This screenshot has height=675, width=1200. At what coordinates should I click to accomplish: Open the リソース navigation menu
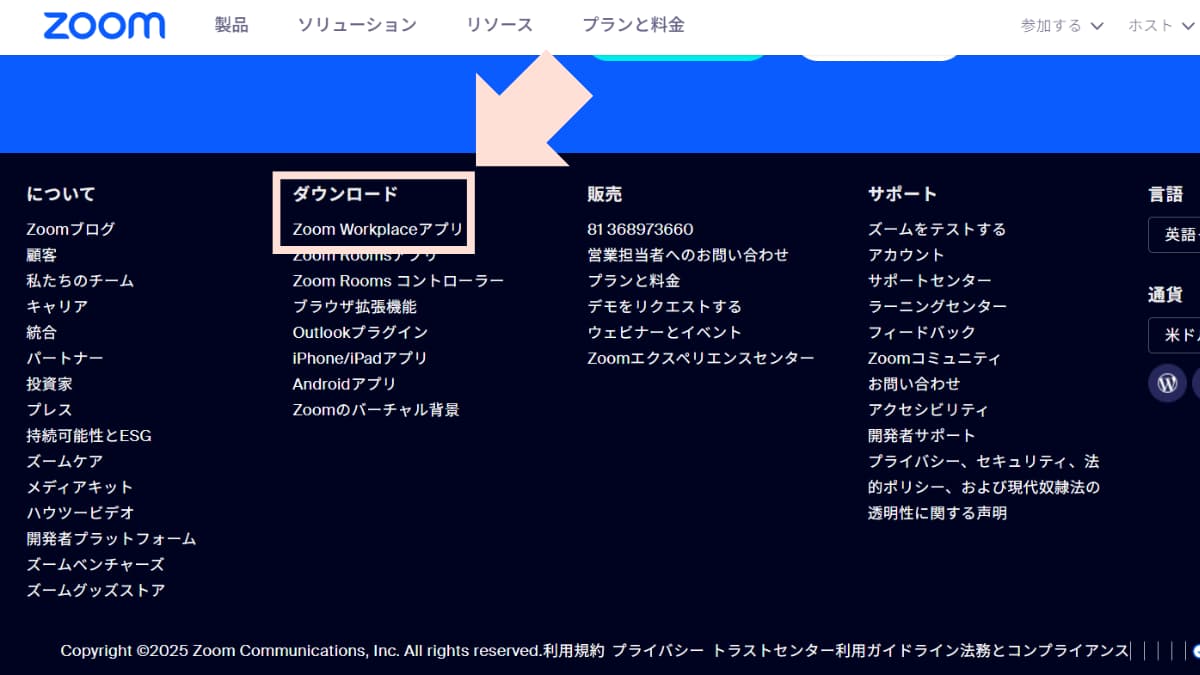coord(499,25)
